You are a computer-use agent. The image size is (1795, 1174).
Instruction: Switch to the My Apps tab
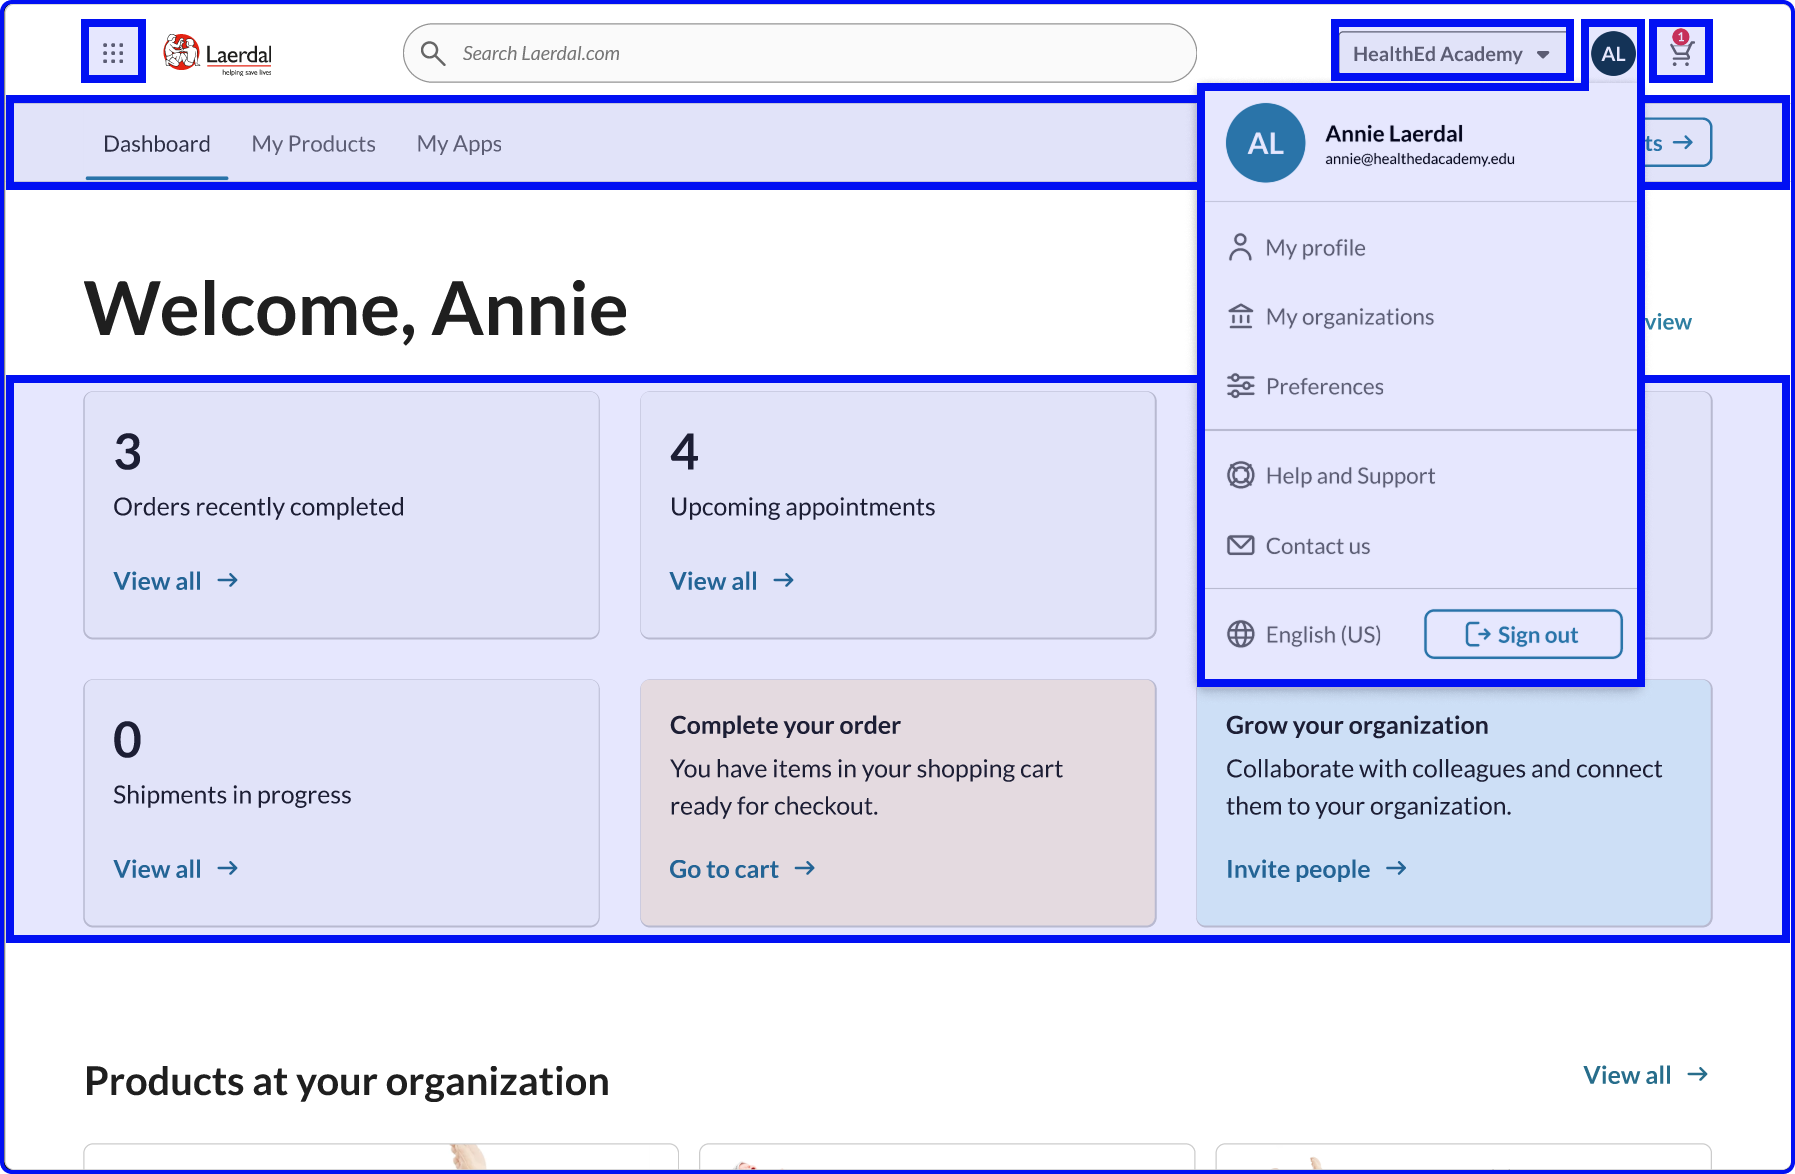click(x=459, y=144)
